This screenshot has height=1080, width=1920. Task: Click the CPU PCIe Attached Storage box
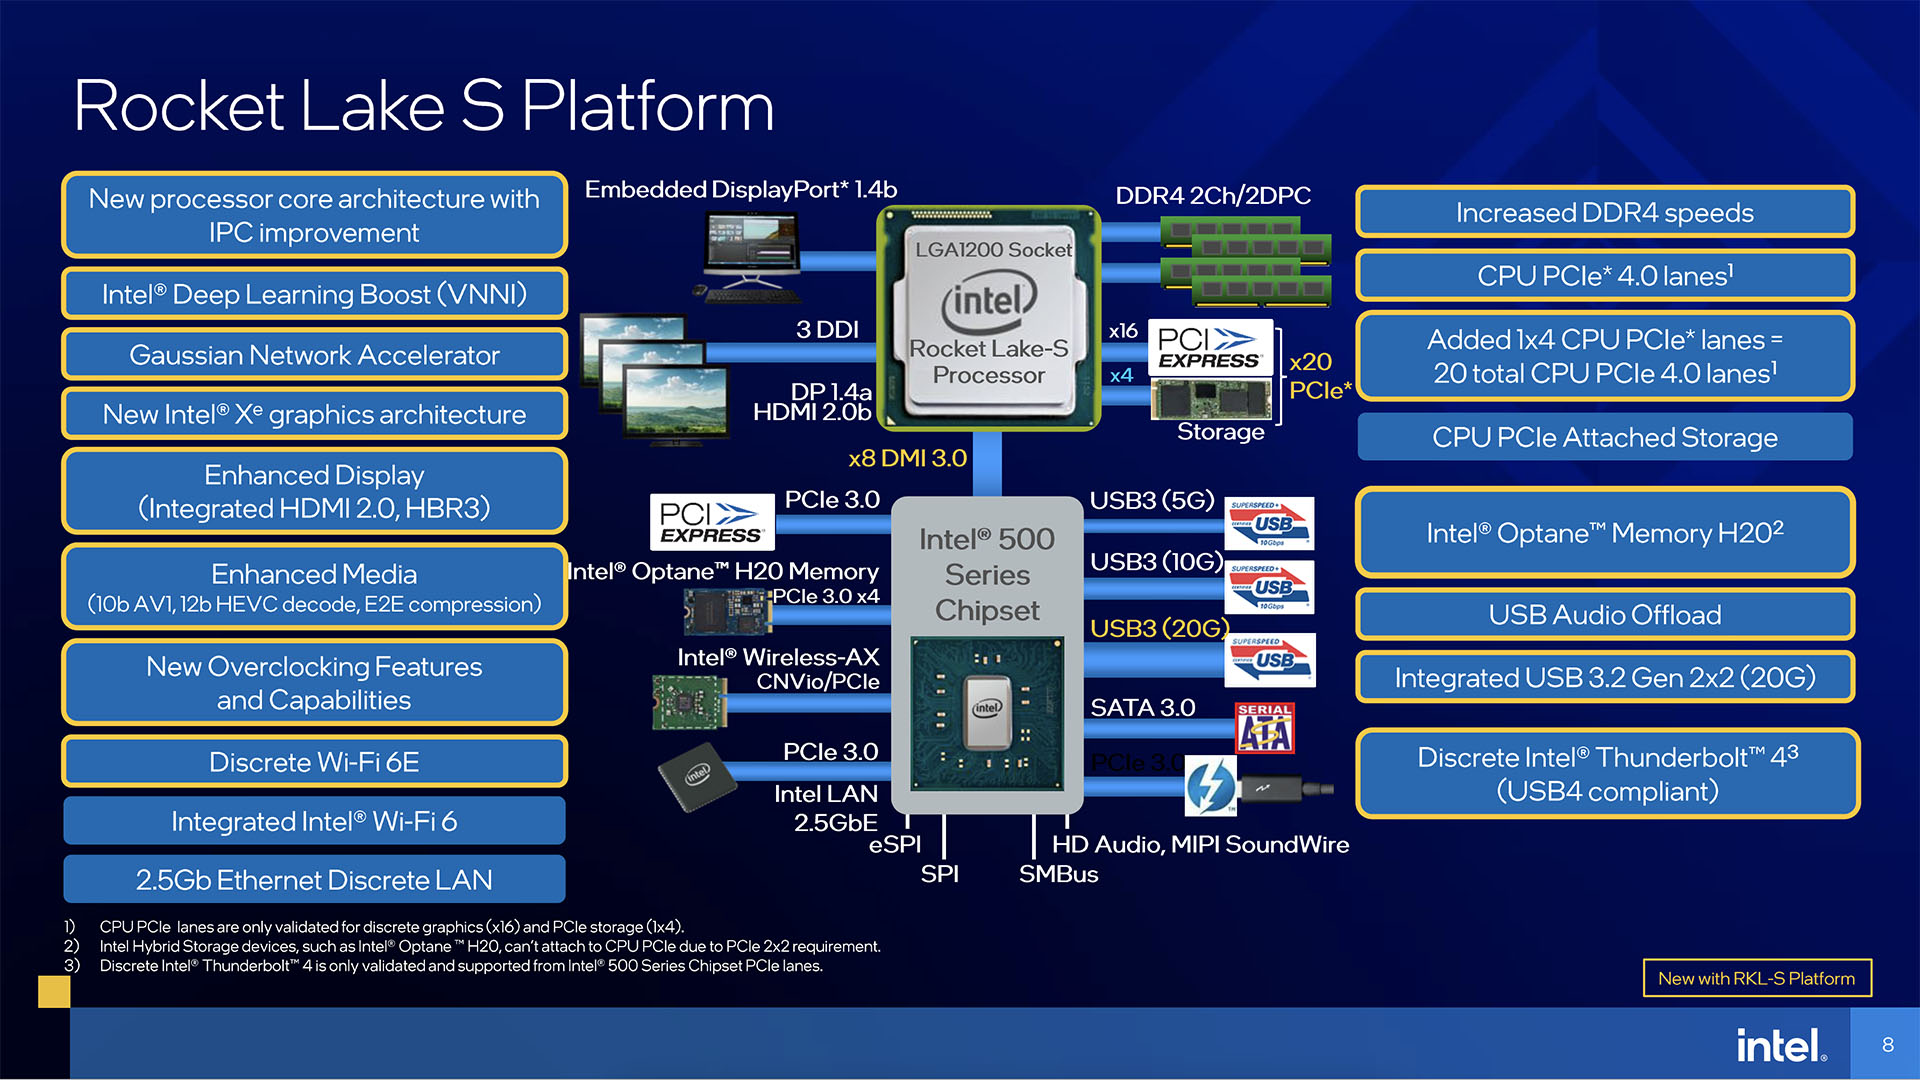coord(1605,437)
